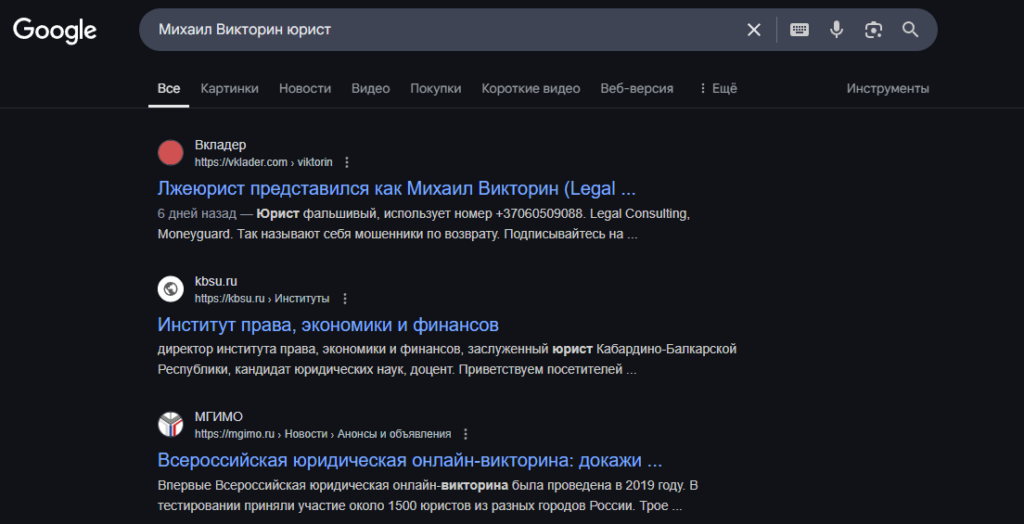1024x524 pixels.
Task: Click the Google logo
Action: point(55,30)
